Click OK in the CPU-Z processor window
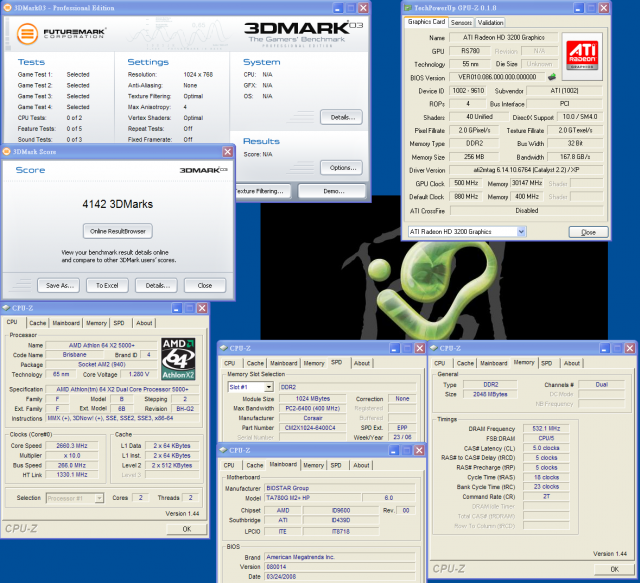Viewport: 640px width, 583px height. [187, 529]
